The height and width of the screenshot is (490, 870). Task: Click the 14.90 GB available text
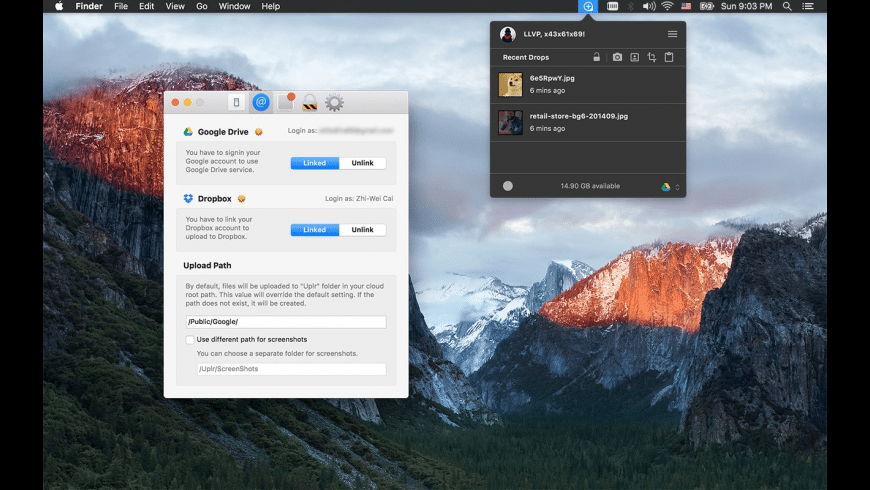pyautogui.click(x=590, y=186)
